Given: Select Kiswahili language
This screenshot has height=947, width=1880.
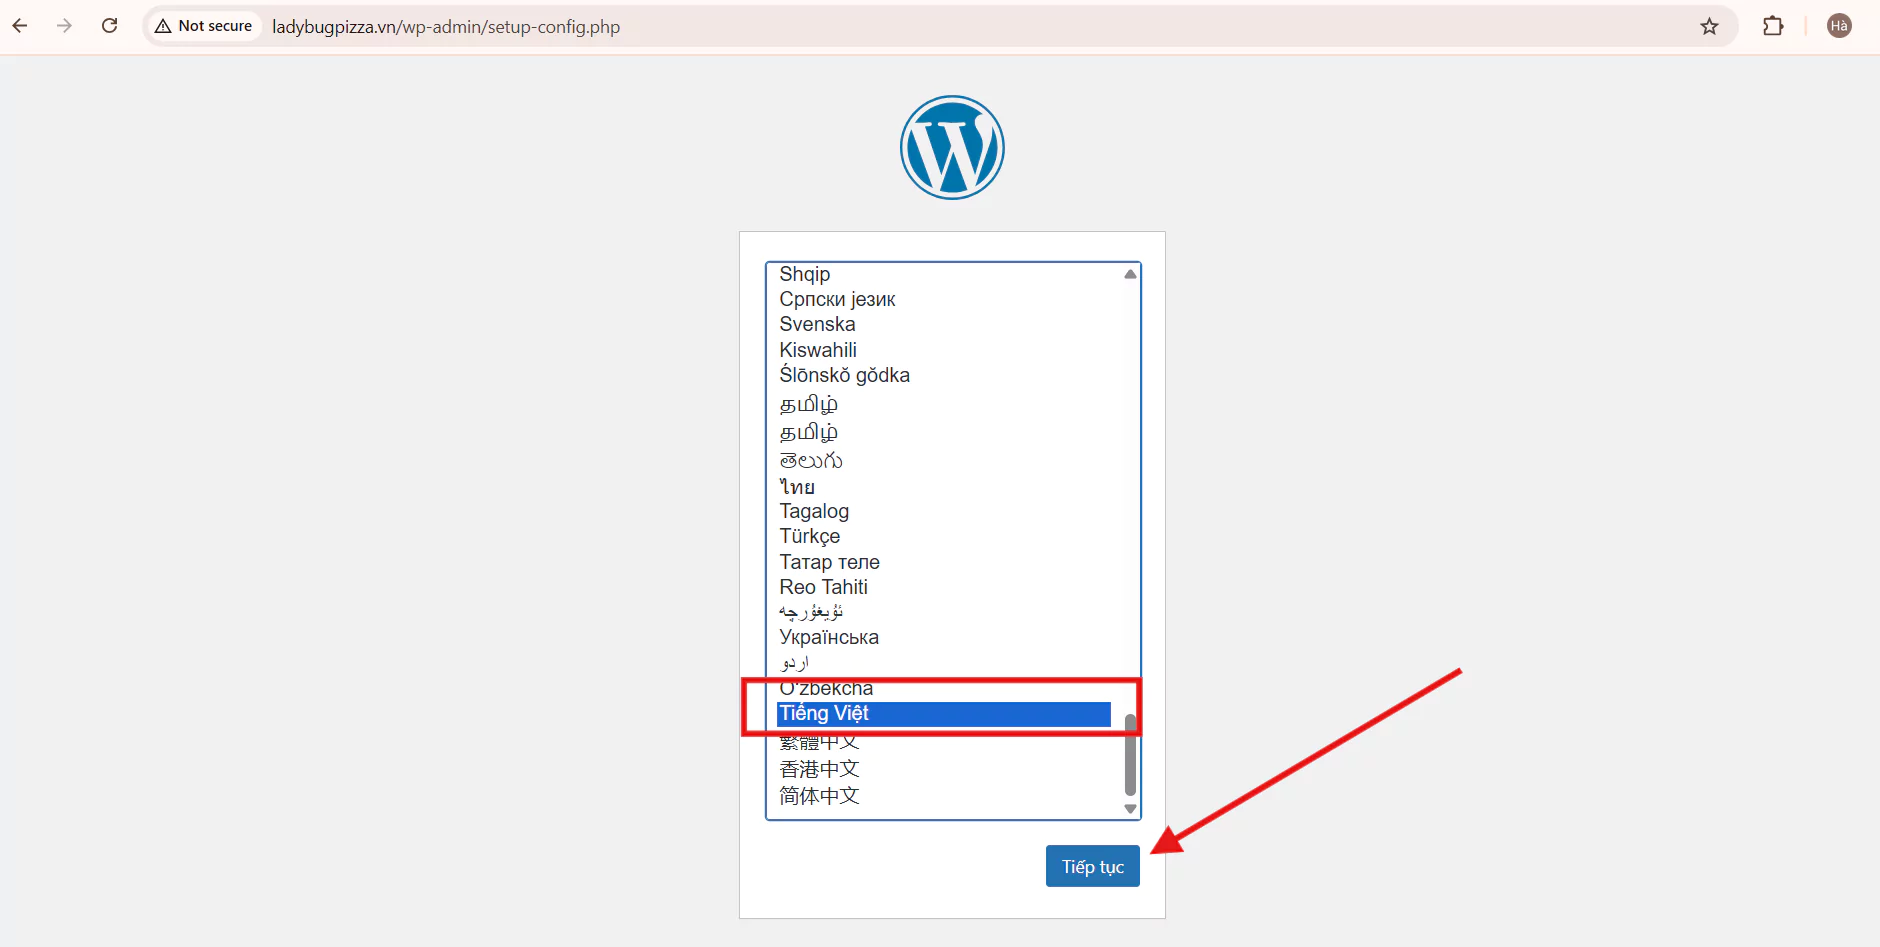Looking at the screenshot, I should tap(944, 350).
